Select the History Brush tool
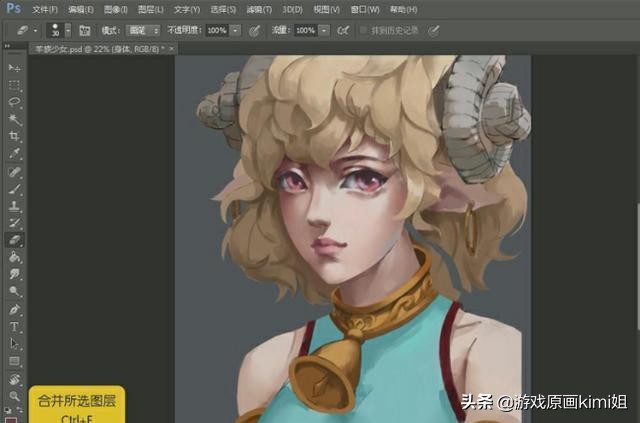 [14, 223]
